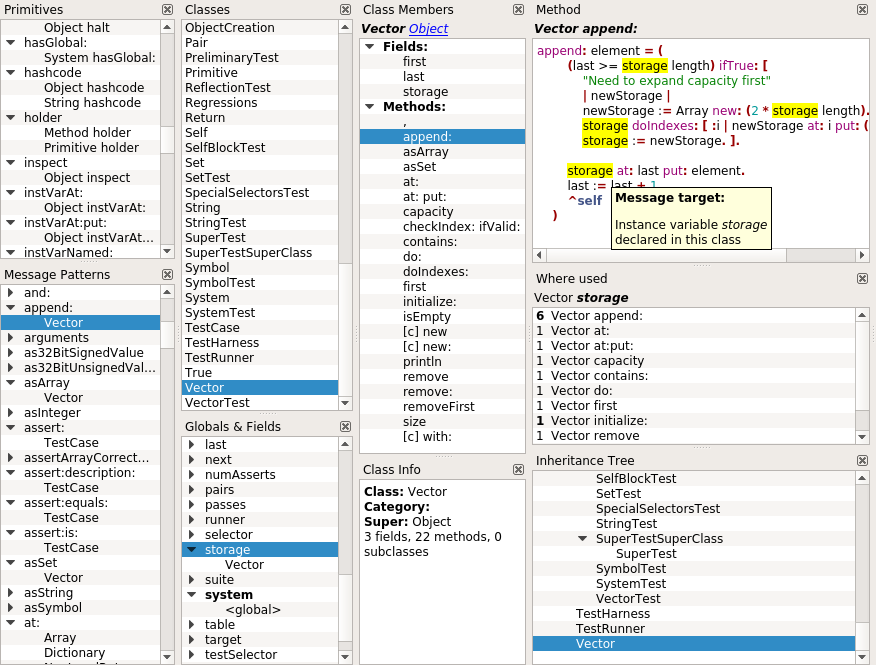Close the Where used panel
The height and width of the screenshot is (665, 876).
(x=862, y=279)
